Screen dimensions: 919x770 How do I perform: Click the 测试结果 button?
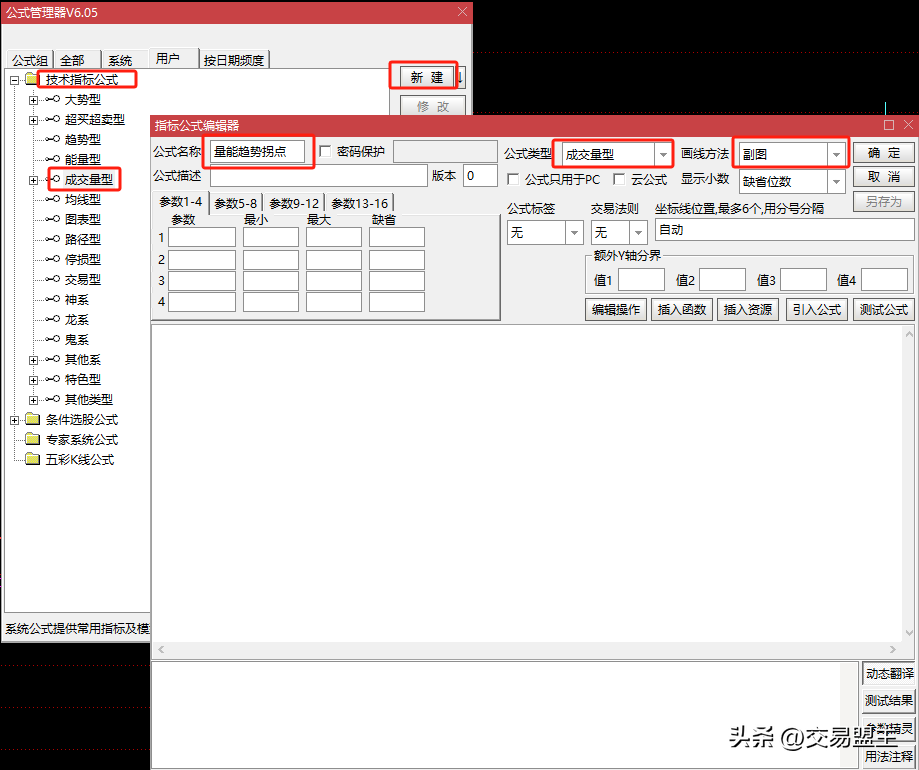click(889, 700)
